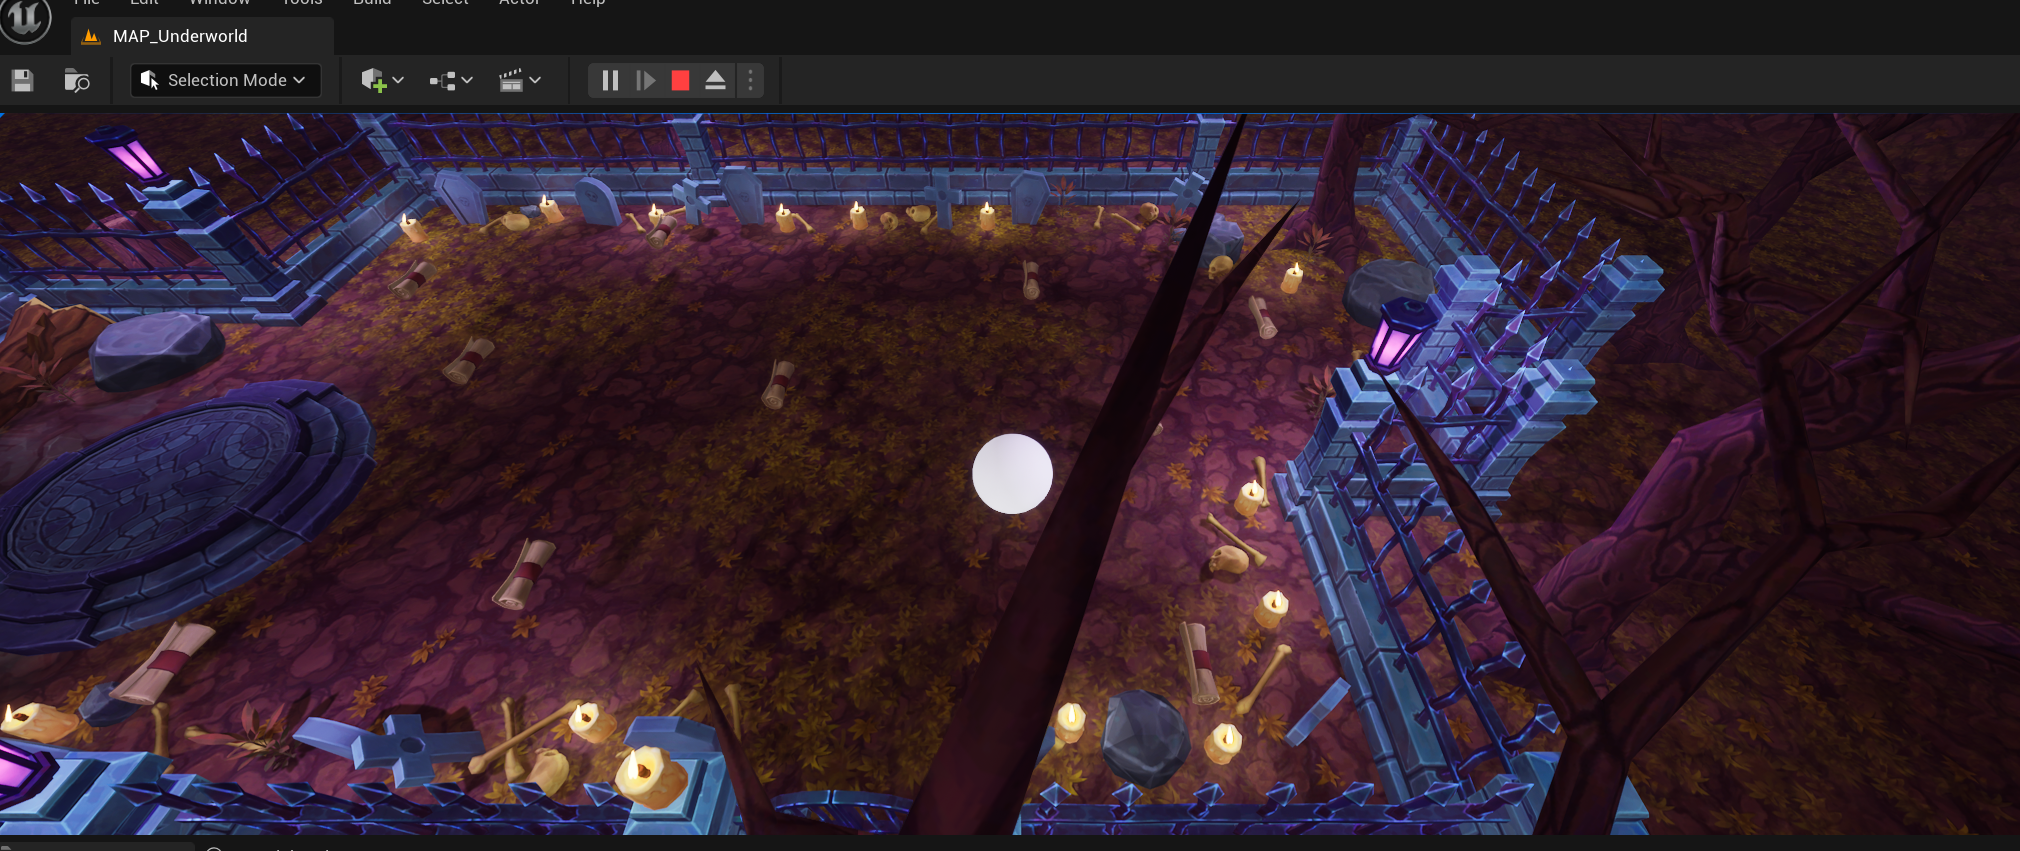This screenshot has height=851, width=2020.
Task: Click the Unreal Engine logo icon
Action: click(25, 20)
